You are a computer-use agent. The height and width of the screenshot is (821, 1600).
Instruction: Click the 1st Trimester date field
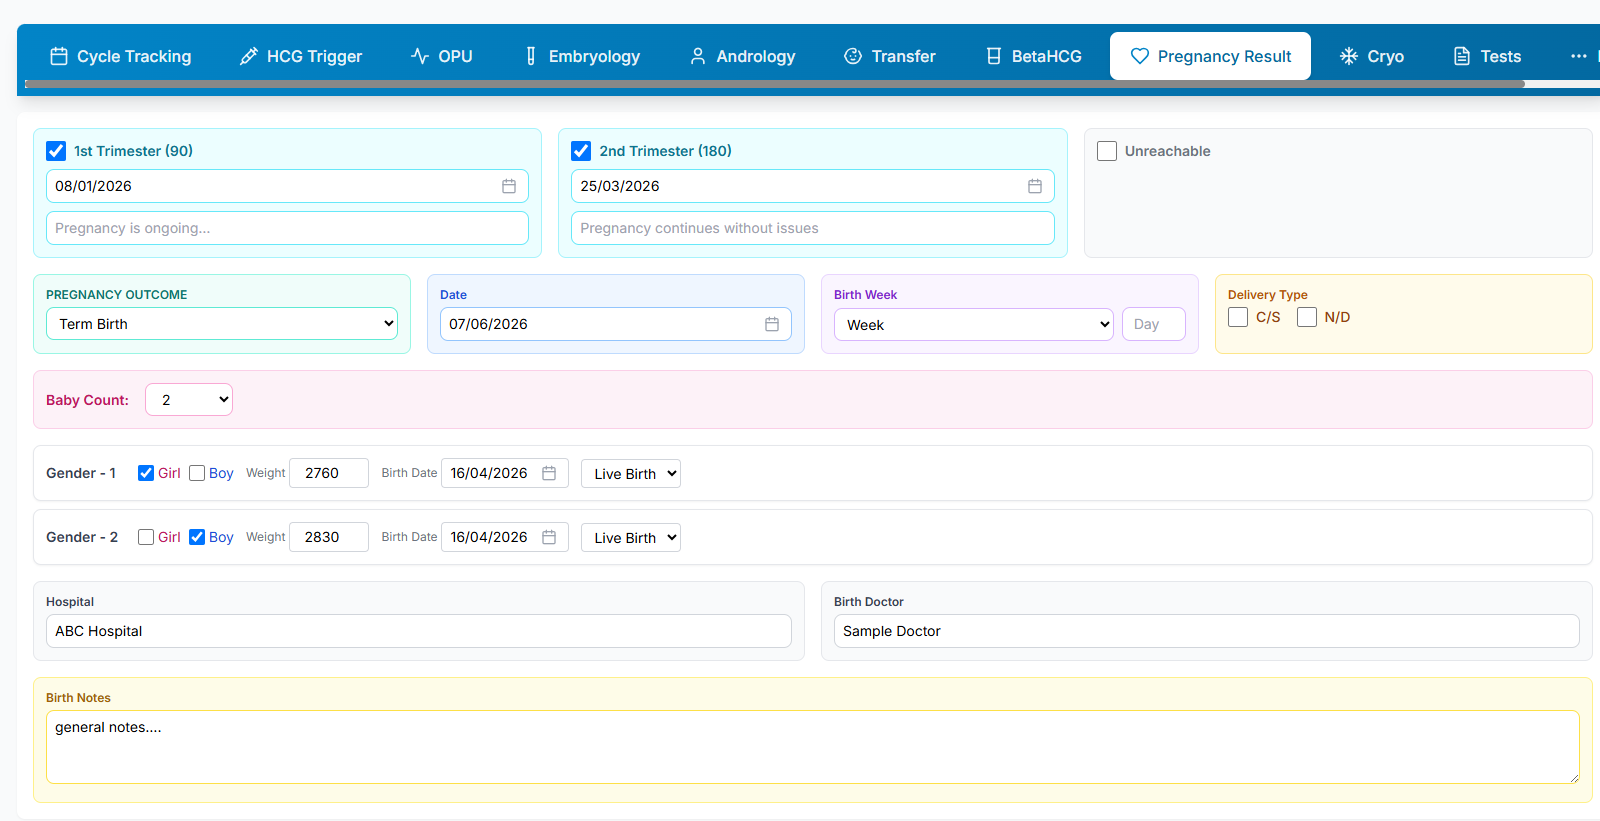[287, 186]
